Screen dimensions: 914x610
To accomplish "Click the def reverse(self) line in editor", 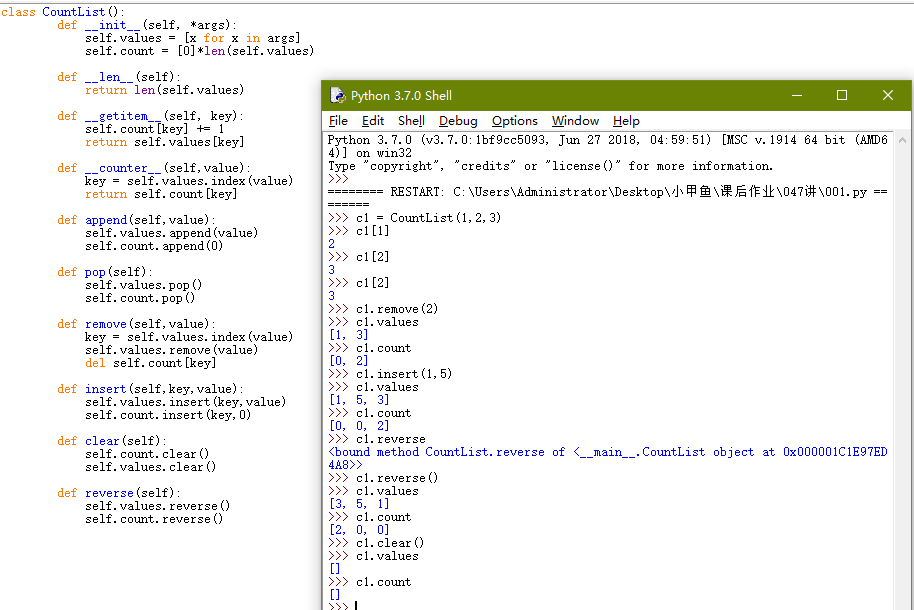I will 118,493.
